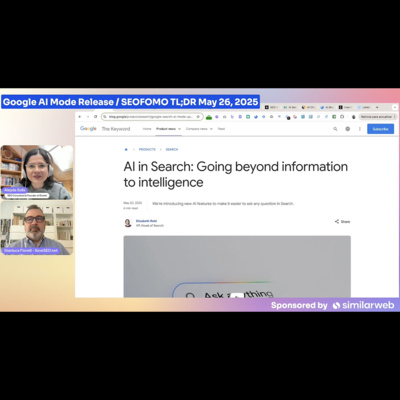Click the globe language icon in site header

pyautogui.click(x=348, y=129)
